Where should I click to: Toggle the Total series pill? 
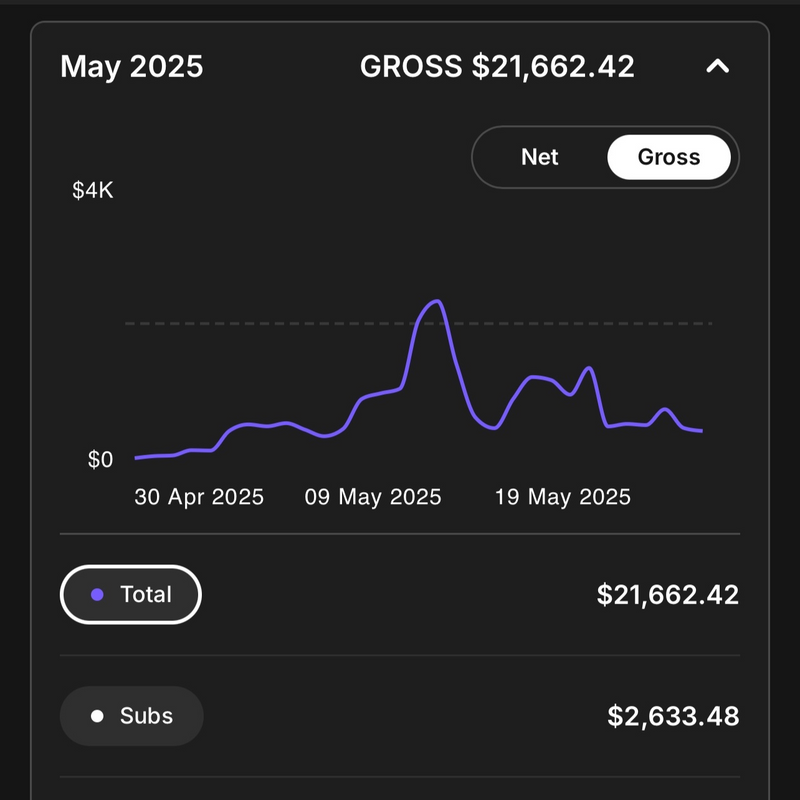131,594
